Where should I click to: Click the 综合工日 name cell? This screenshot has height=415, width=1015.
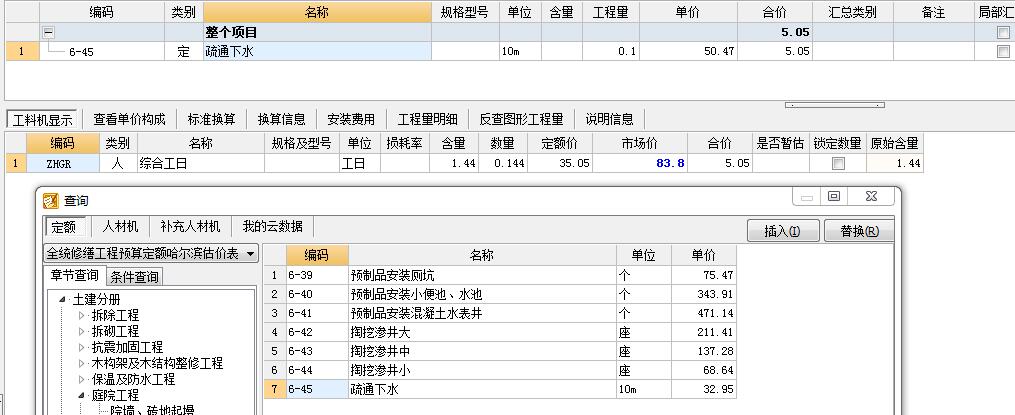click(x=201, y=164)
